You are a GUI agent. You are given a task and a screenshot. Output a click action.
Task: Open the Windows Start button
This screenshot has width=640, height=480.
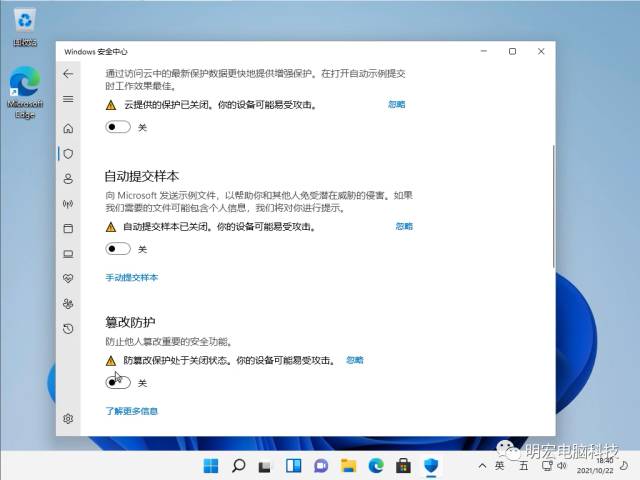211,466
